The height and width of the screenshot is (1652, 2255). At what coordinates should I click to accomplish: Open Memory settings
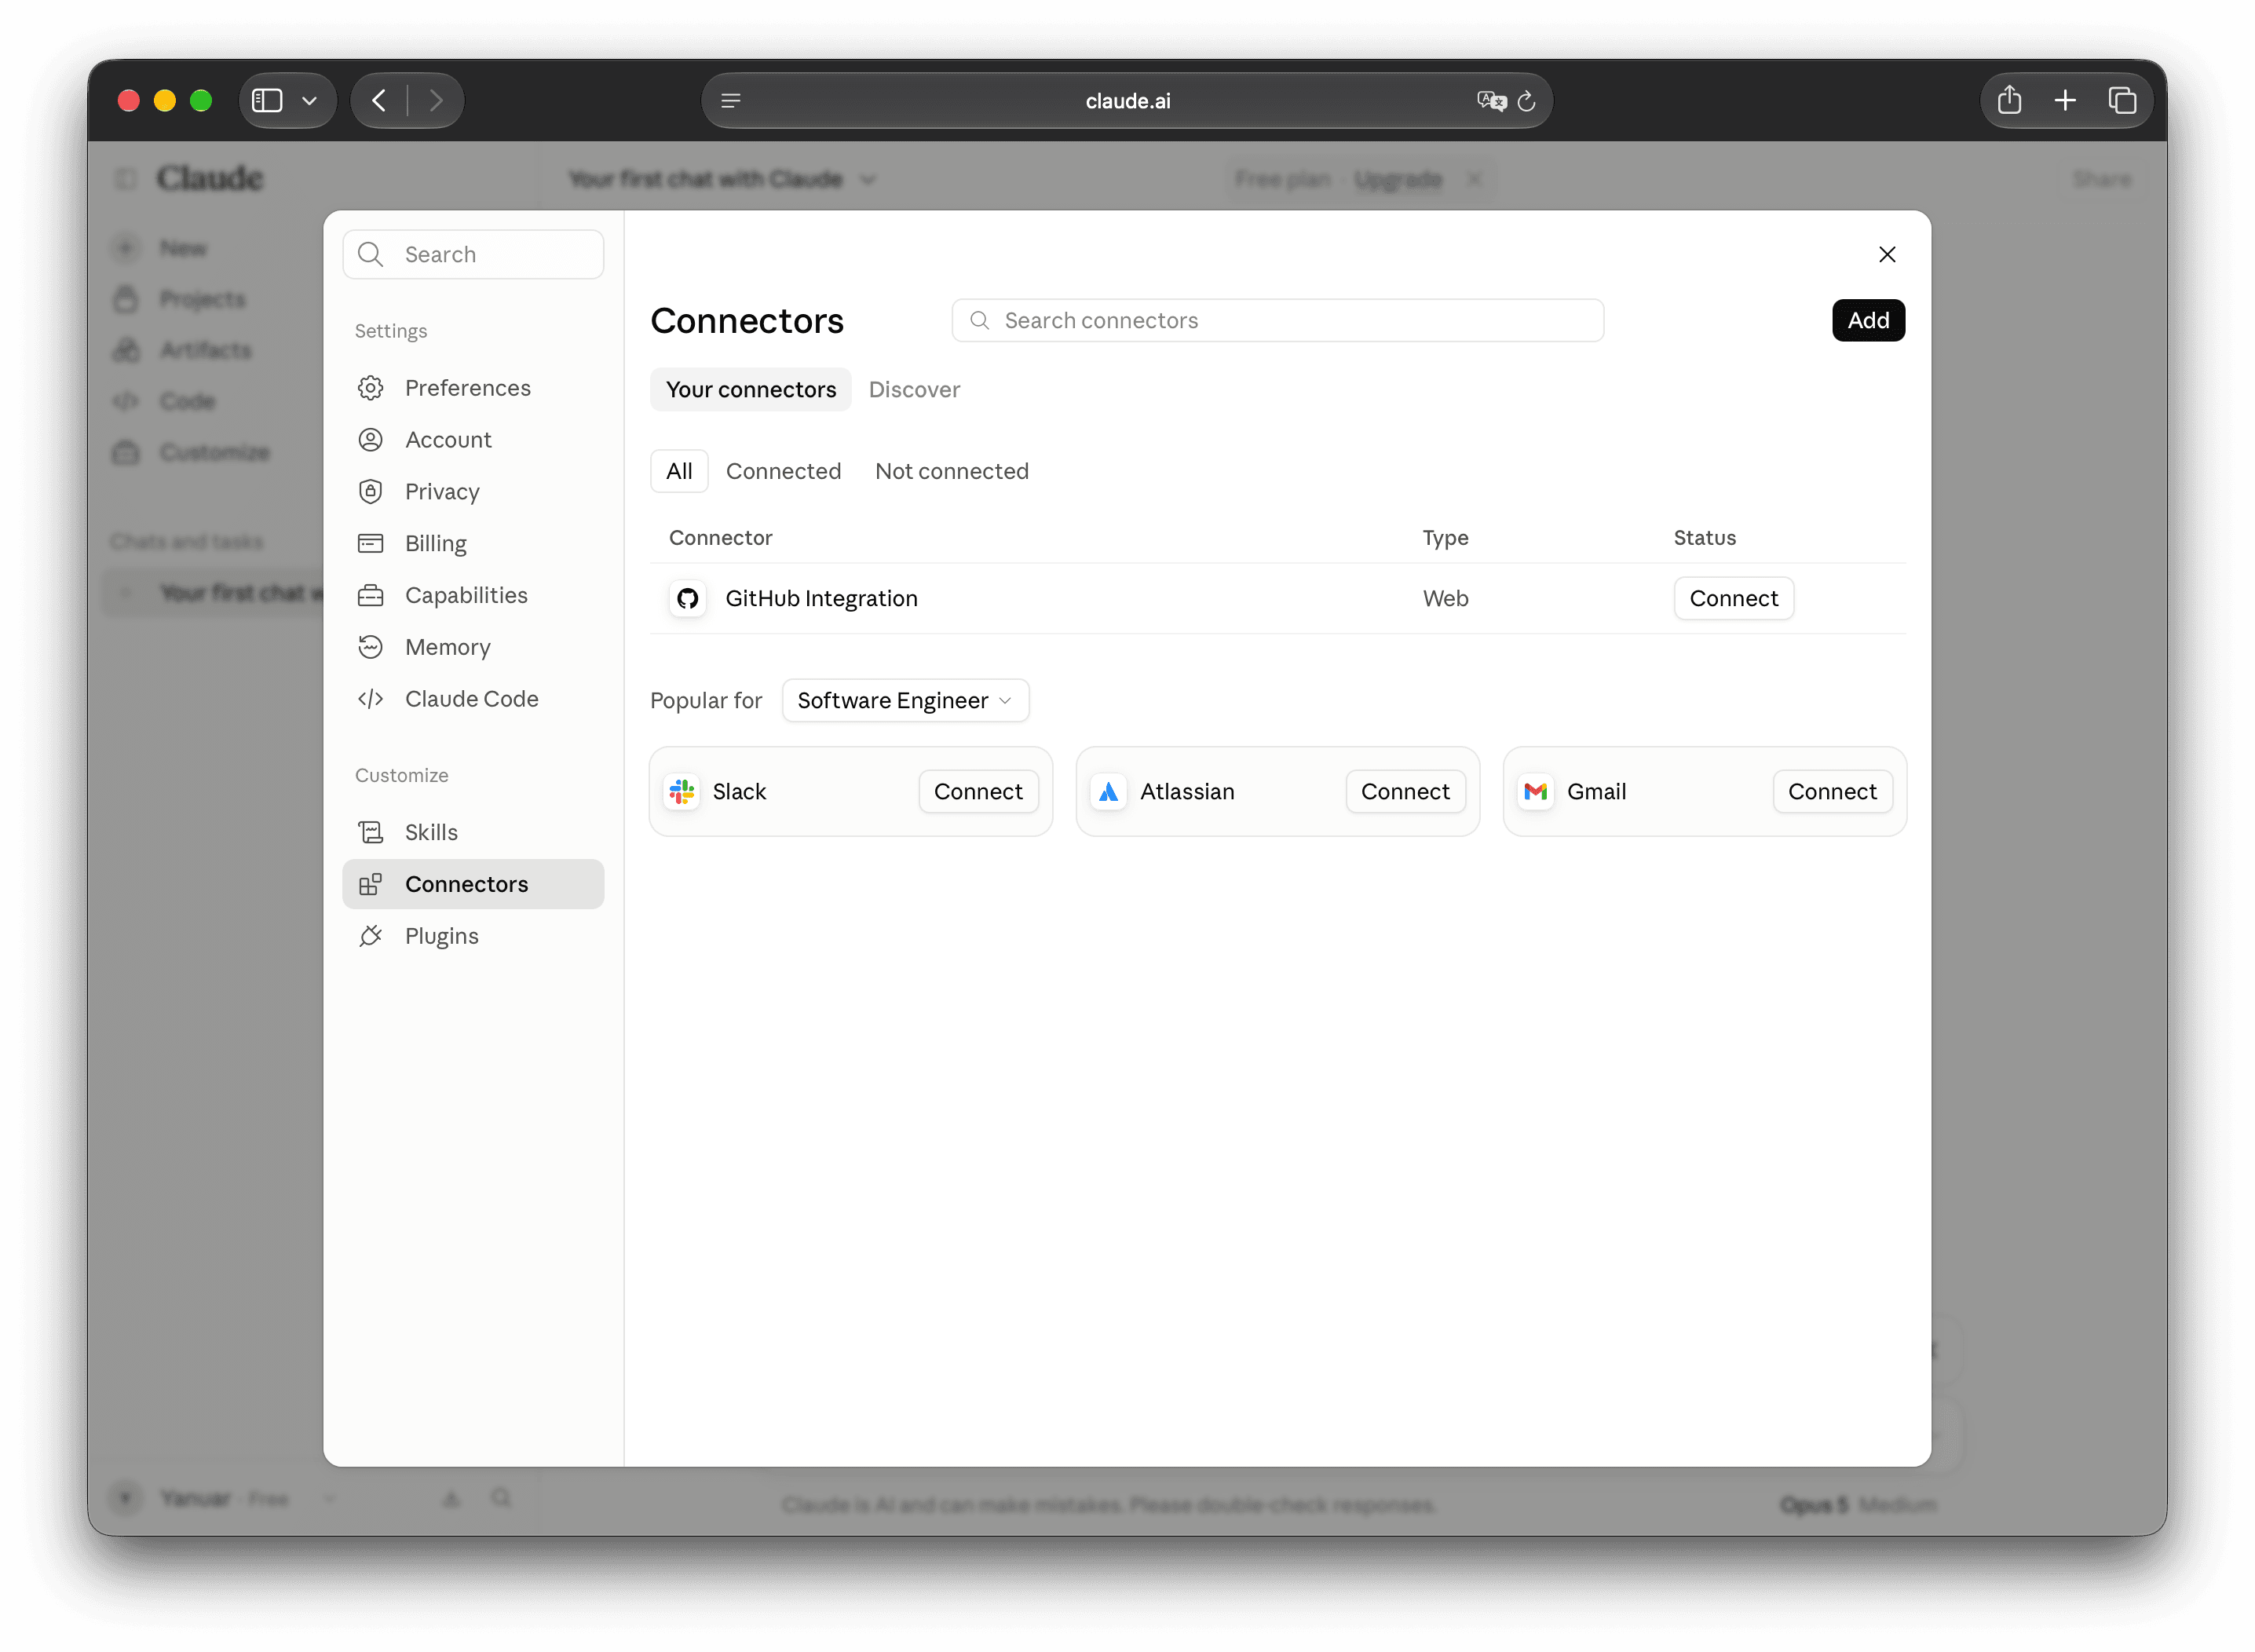pos(472,647)
